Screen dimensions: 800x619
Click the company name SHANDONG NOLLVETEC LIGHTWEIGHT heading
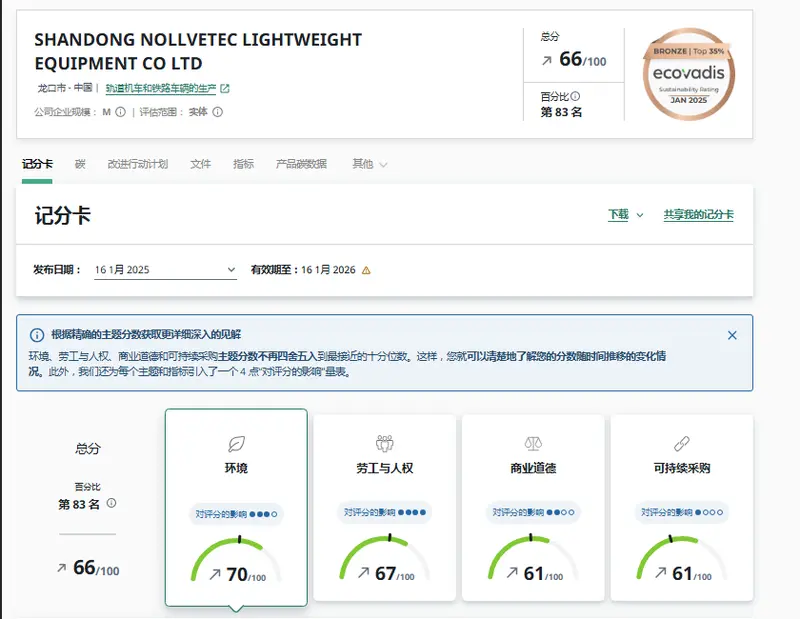point(198,52)
